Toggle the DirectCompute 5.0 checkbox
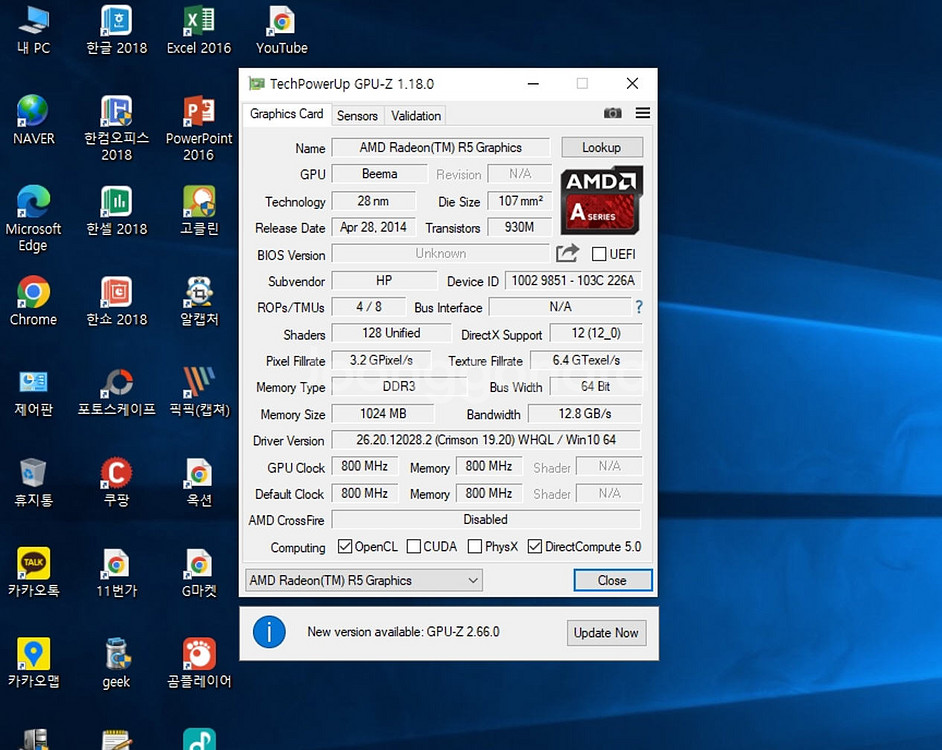Viewport: 942px width, 750px height. coord(535,546)
